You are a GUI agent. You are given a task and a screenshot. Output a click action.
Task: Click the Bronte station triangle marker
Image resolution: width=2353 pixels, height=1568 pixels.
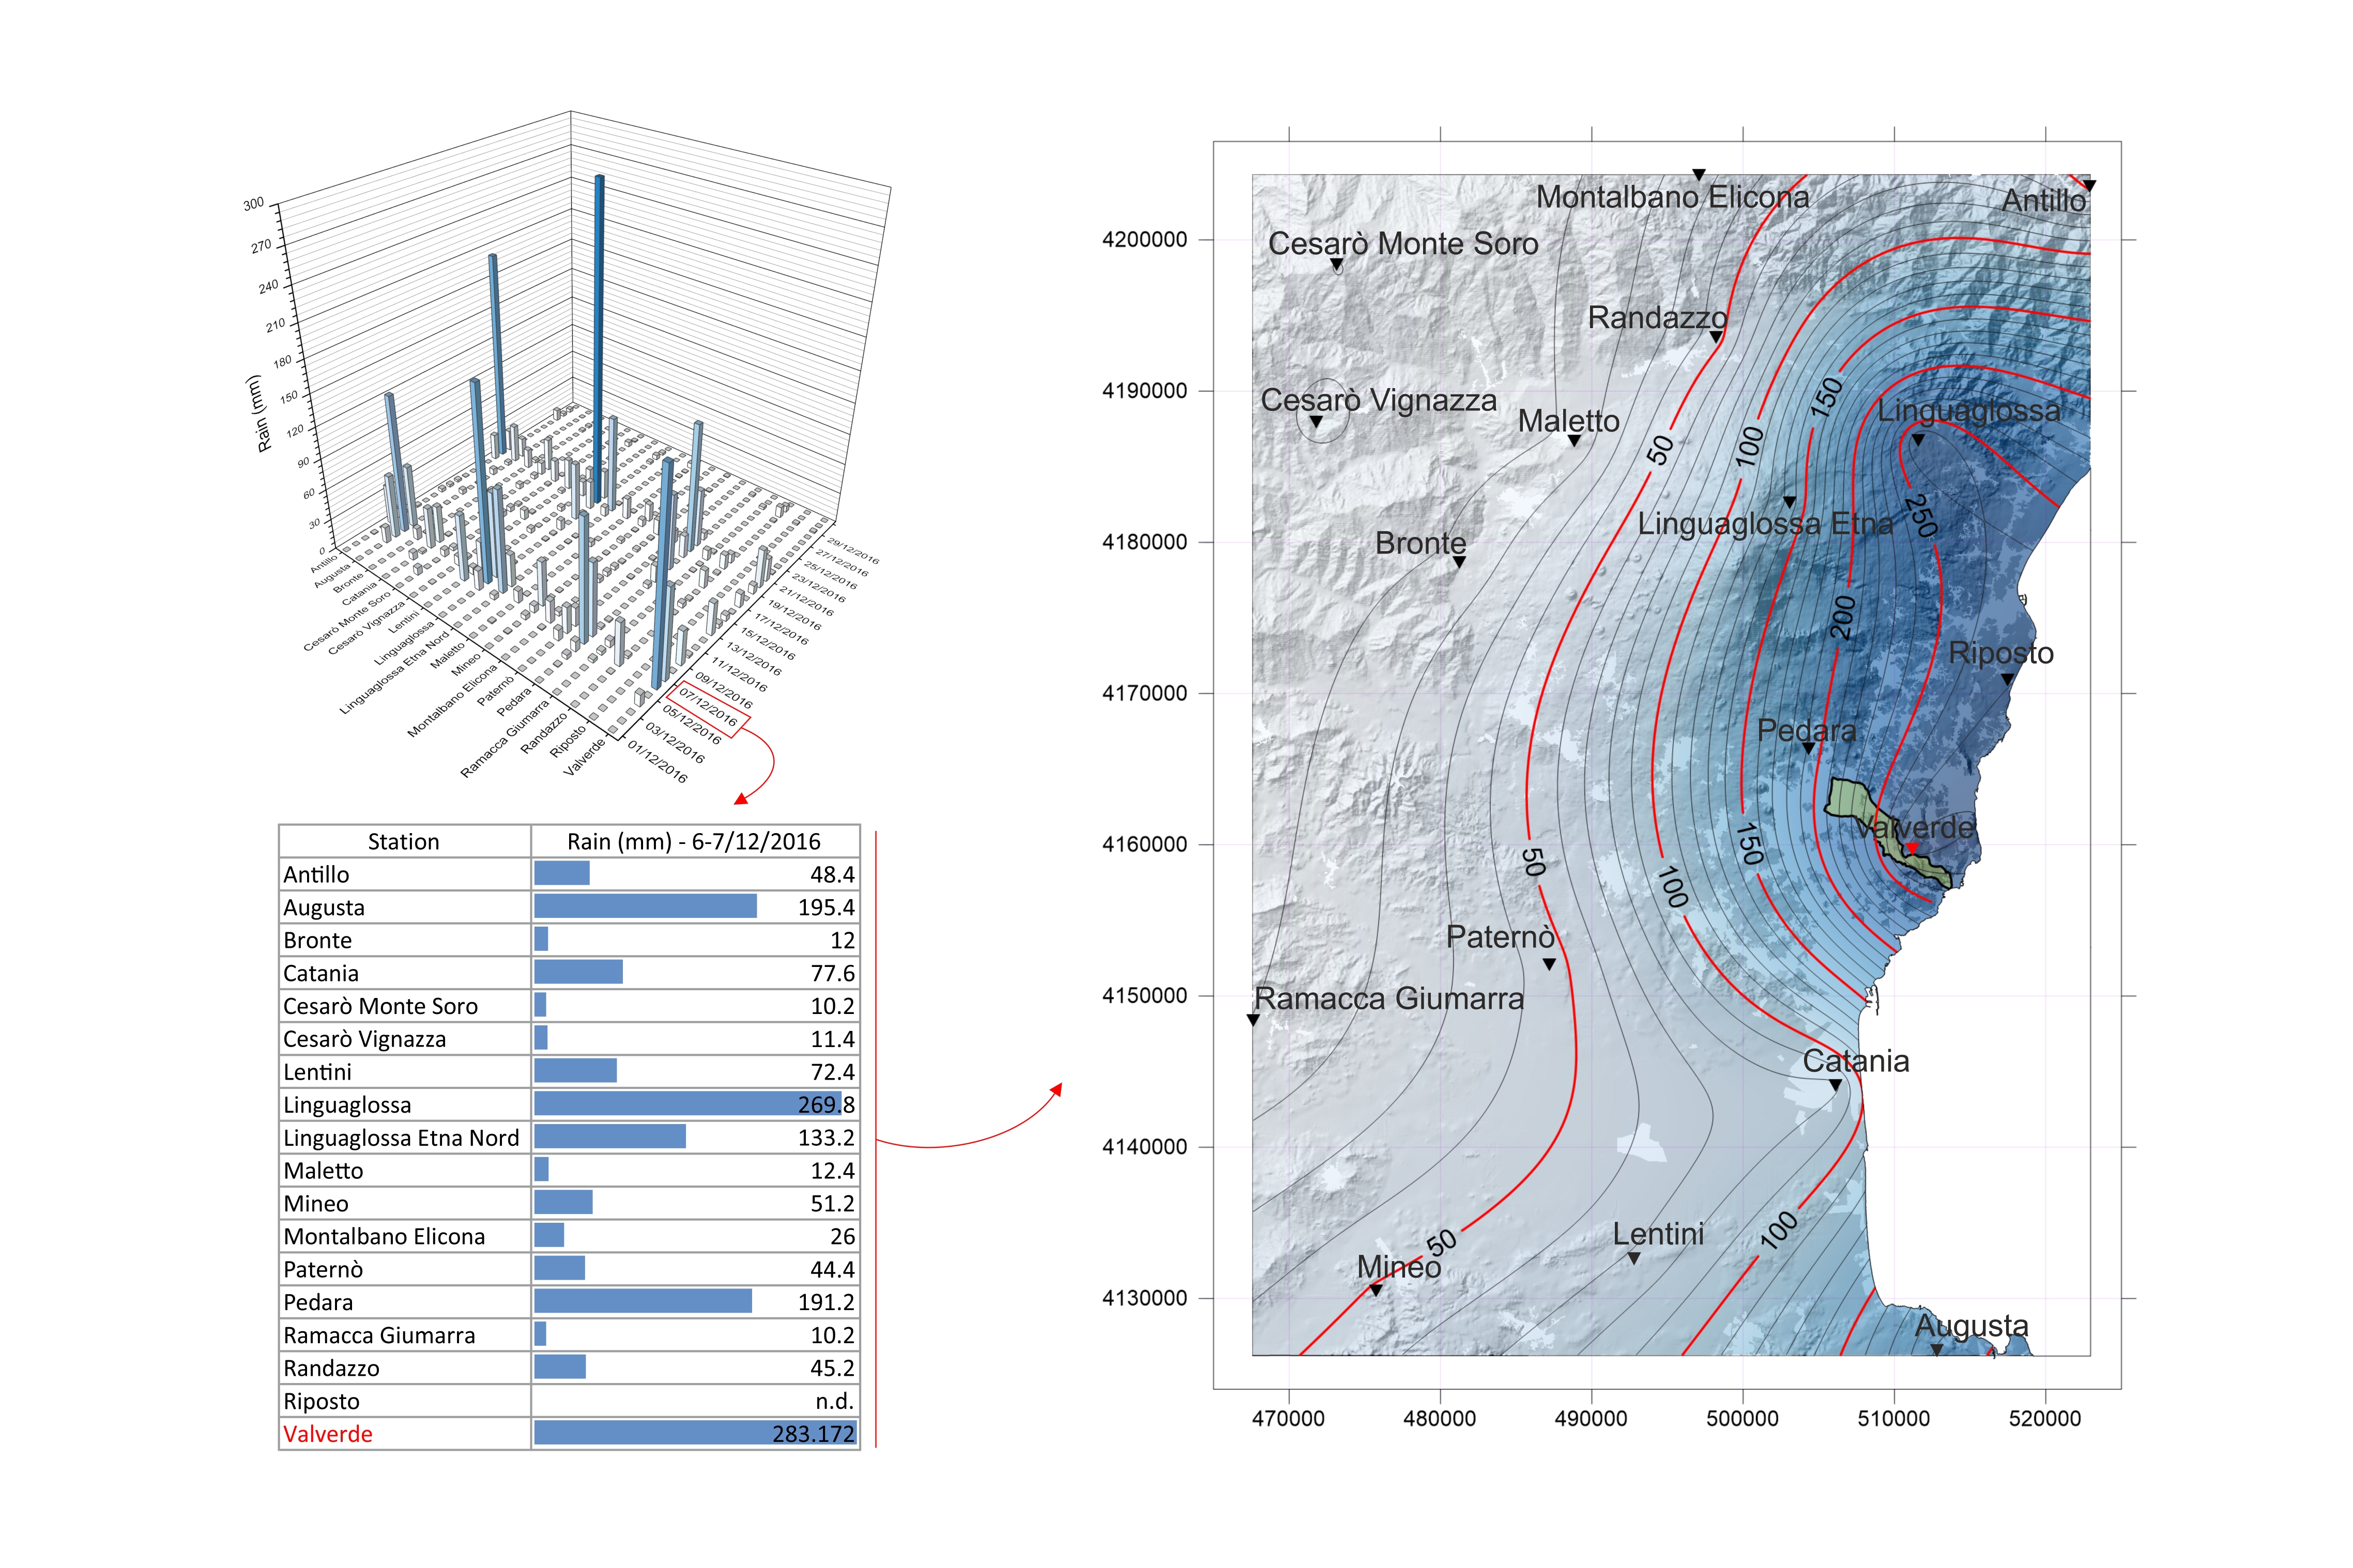1459,562
